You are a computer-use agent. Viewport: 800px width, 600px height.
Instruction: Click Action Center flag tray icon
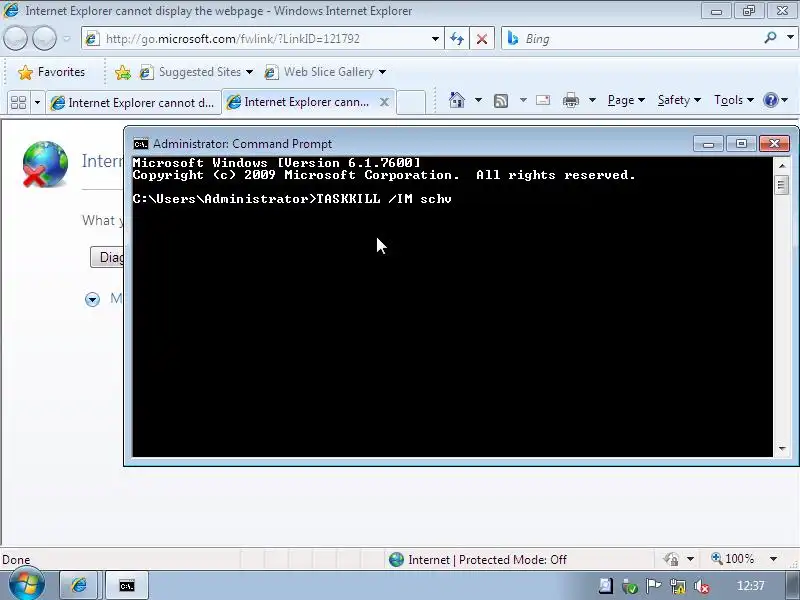(x=653, y=586)
